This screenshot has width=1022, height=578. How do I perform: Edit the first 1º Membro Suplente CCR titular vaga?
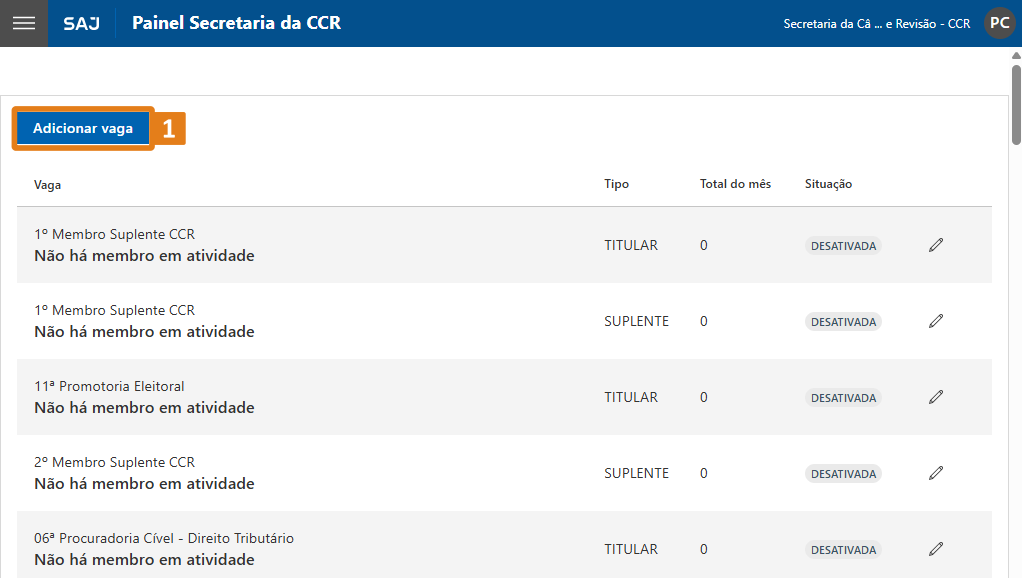(x=936, y=245)
